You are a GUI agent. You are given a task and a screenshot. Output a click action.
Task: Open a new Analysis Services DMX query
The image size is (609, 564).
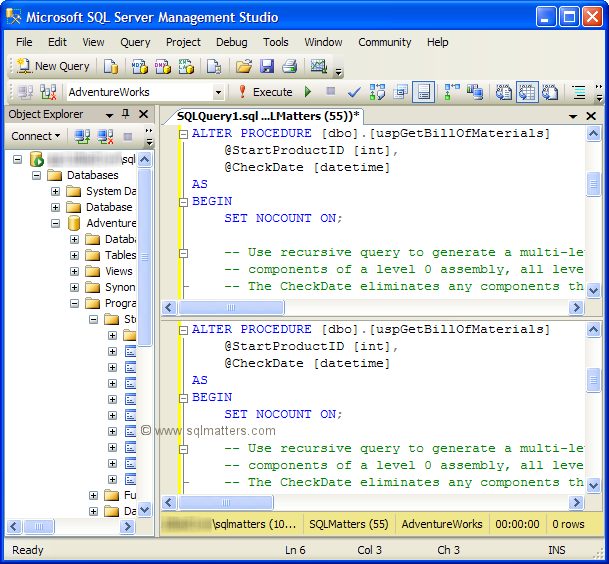pos(163,66)
